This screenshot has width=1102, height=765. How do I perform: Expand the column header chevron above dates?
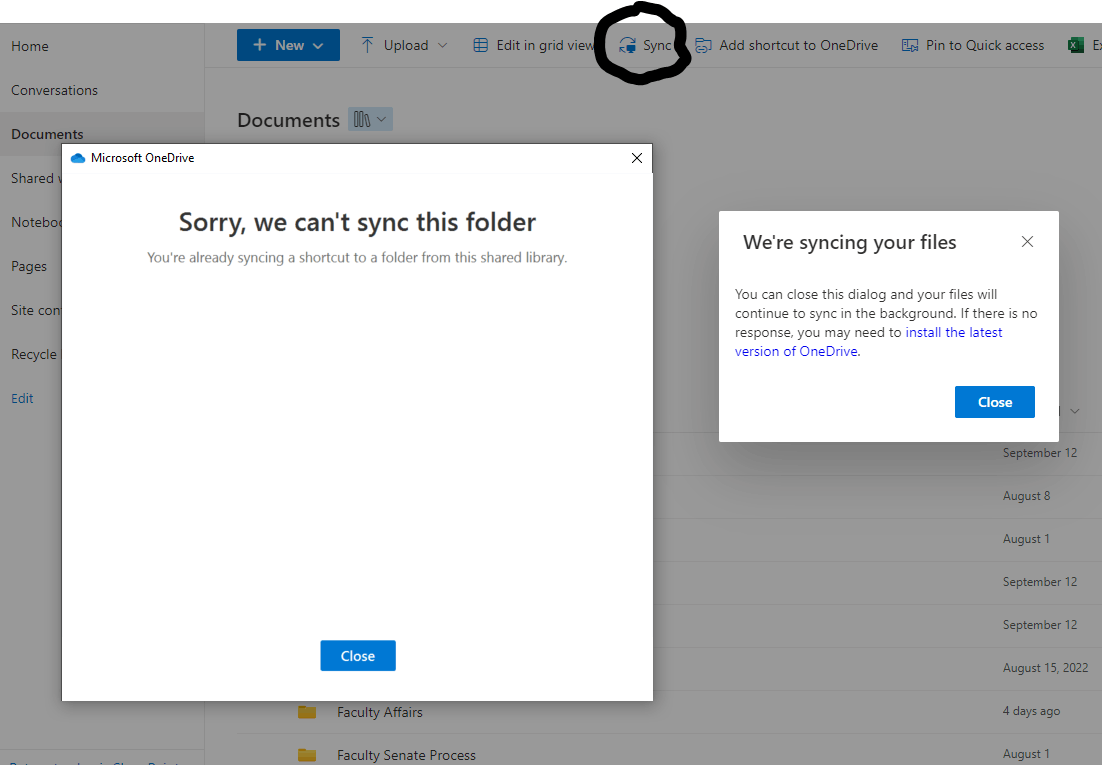point(1075,411)
